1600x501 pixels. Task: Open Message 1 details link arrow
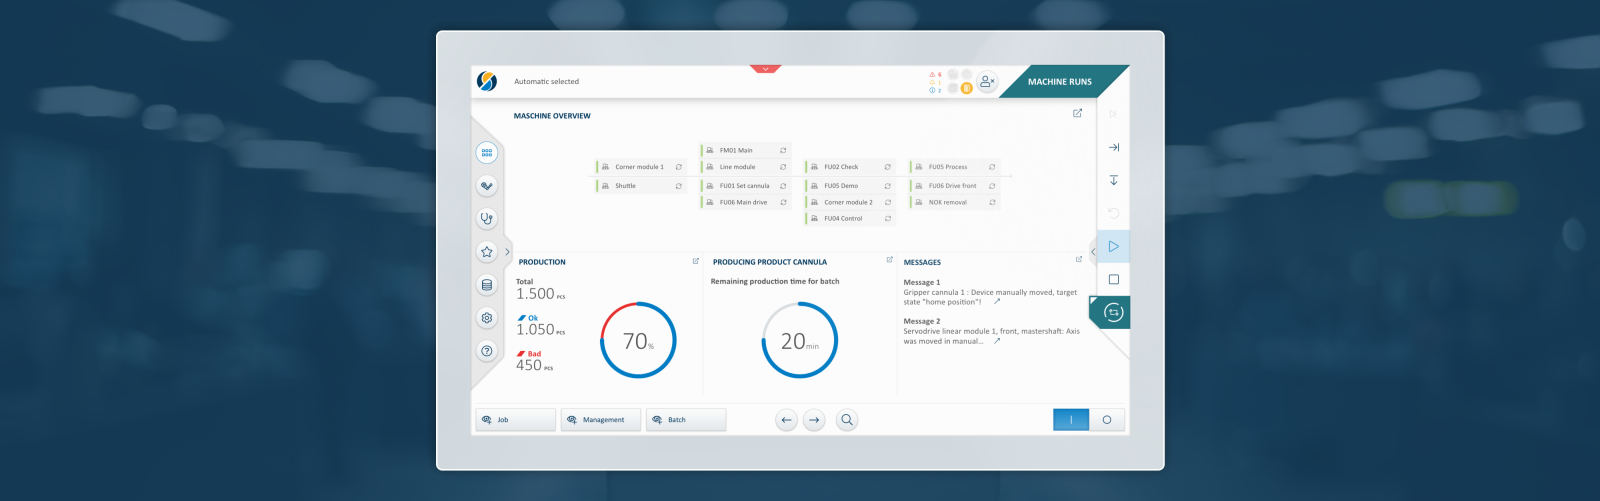click(997, 301)
